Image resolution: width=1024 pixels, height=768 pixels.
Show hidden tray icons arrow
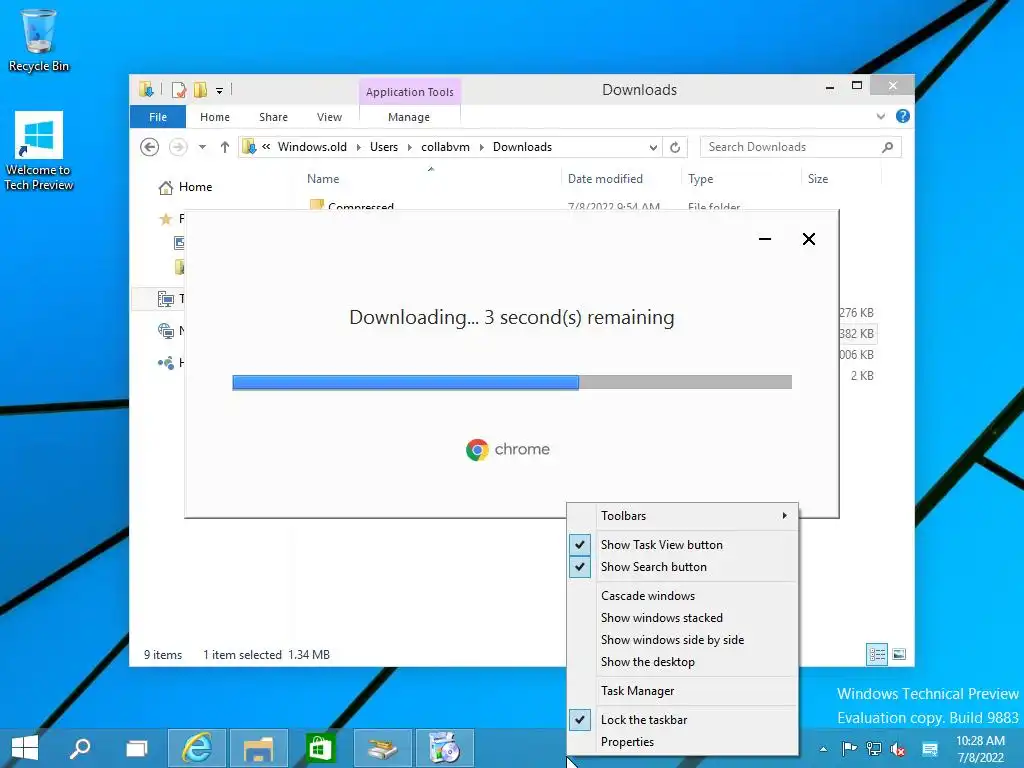tap(824, 749)
